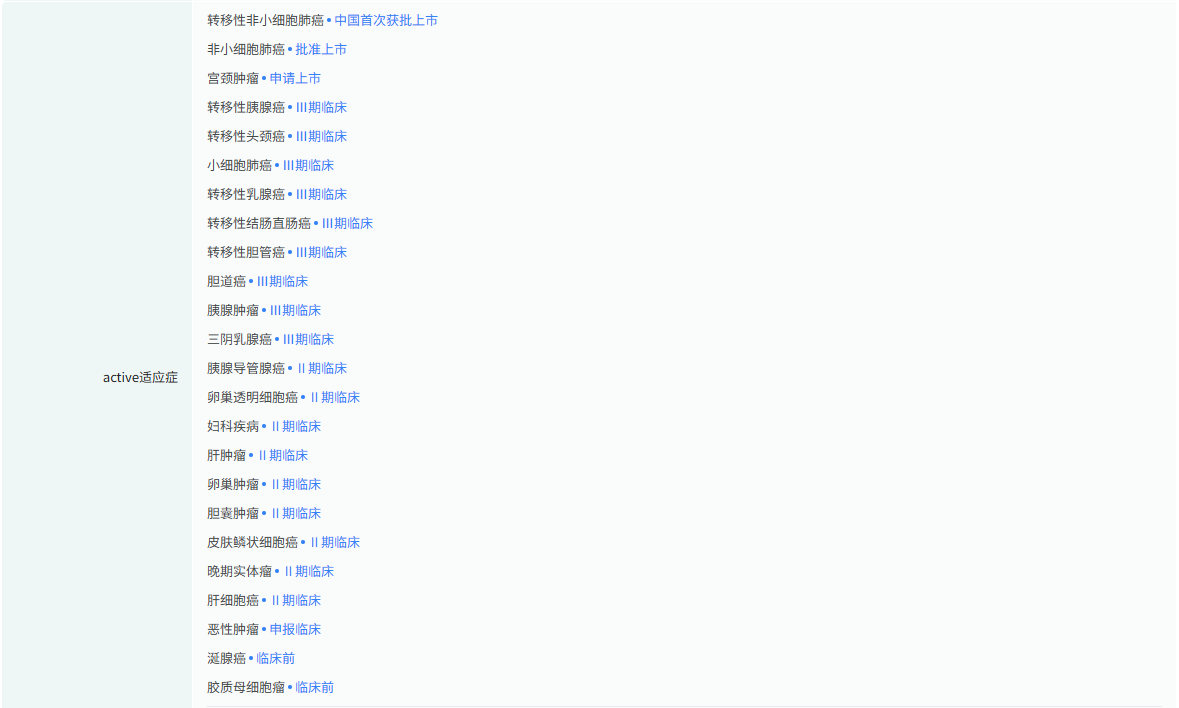This screenshot has height=708, width=1179.
Task: Select the 胆囊肿瘤 indication text
Action: 233,513
